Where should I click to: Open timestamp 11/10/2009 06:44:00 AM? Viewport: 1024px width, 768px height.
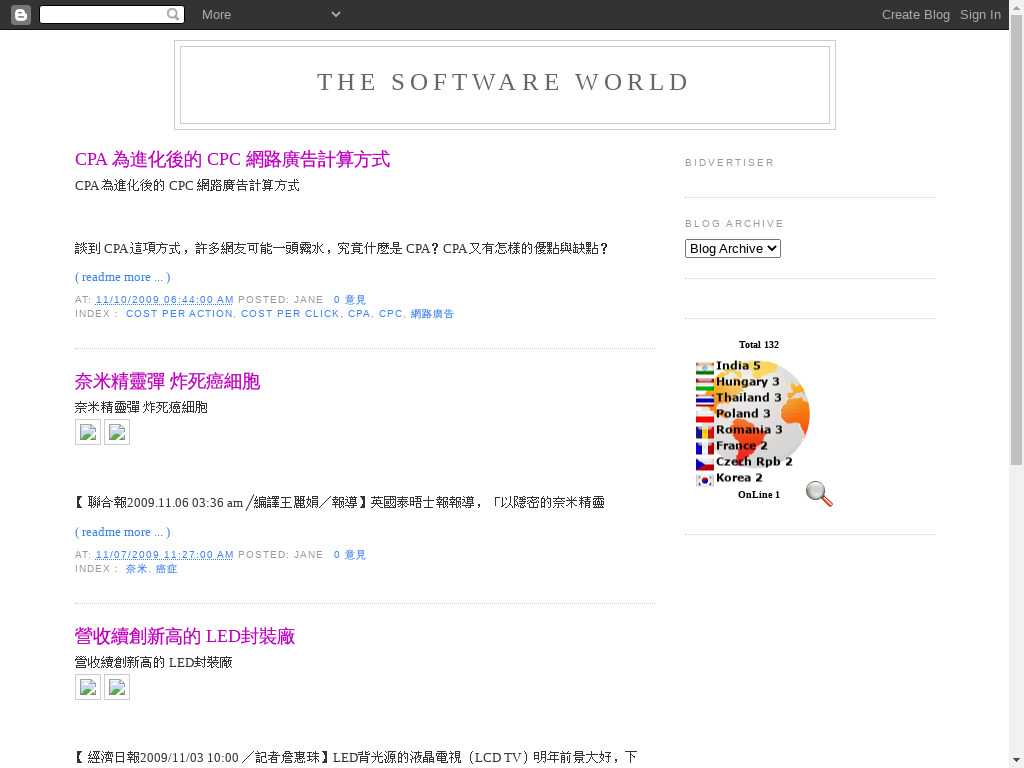(x=165, y=300)
